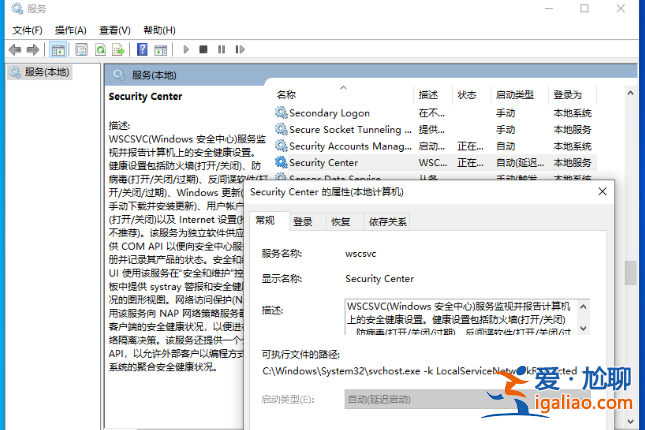The height and width of the screenshot is (430, 645).
Task: Click description box scroll up arrow
Action: pyautogui.click(x=583, y=307)
